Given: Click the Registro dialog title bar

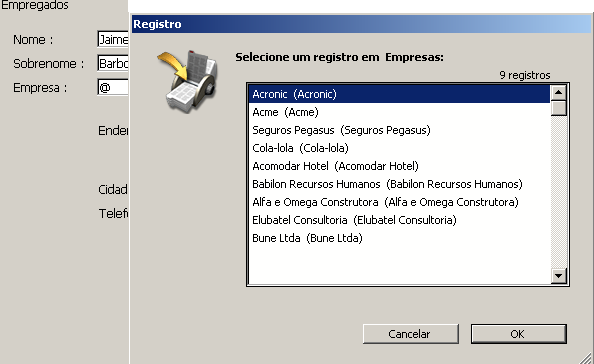Looking at the screenshot, I should pos(361,24).
